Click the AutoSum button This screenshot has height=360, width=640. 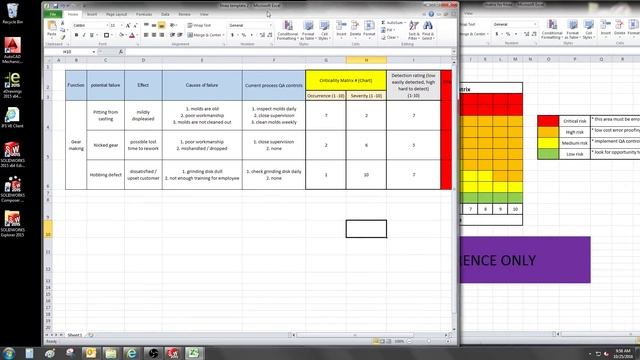[x=392, y=23]
